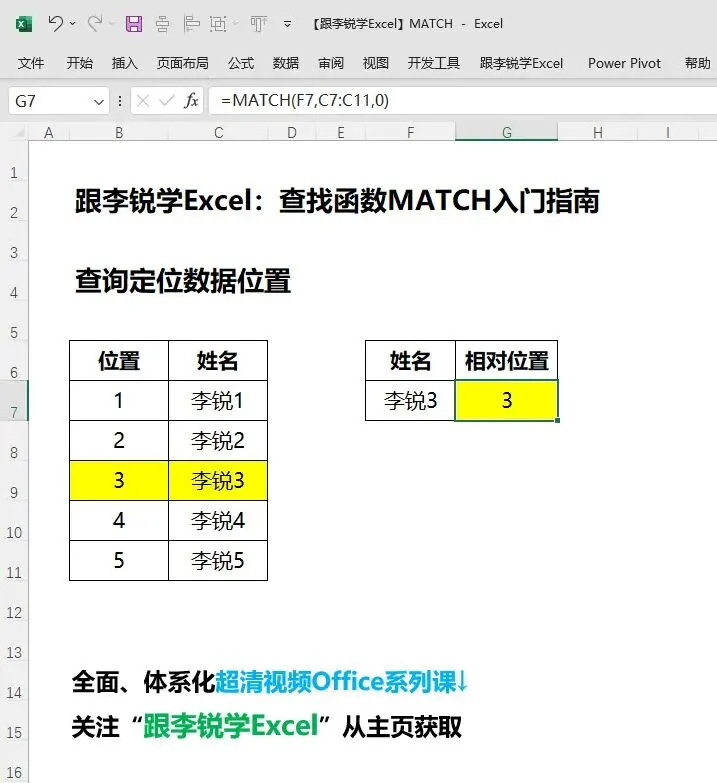Click the align center objects toolbar icon
Viewport: 717px width, 783px height.
tap(162, 23)
